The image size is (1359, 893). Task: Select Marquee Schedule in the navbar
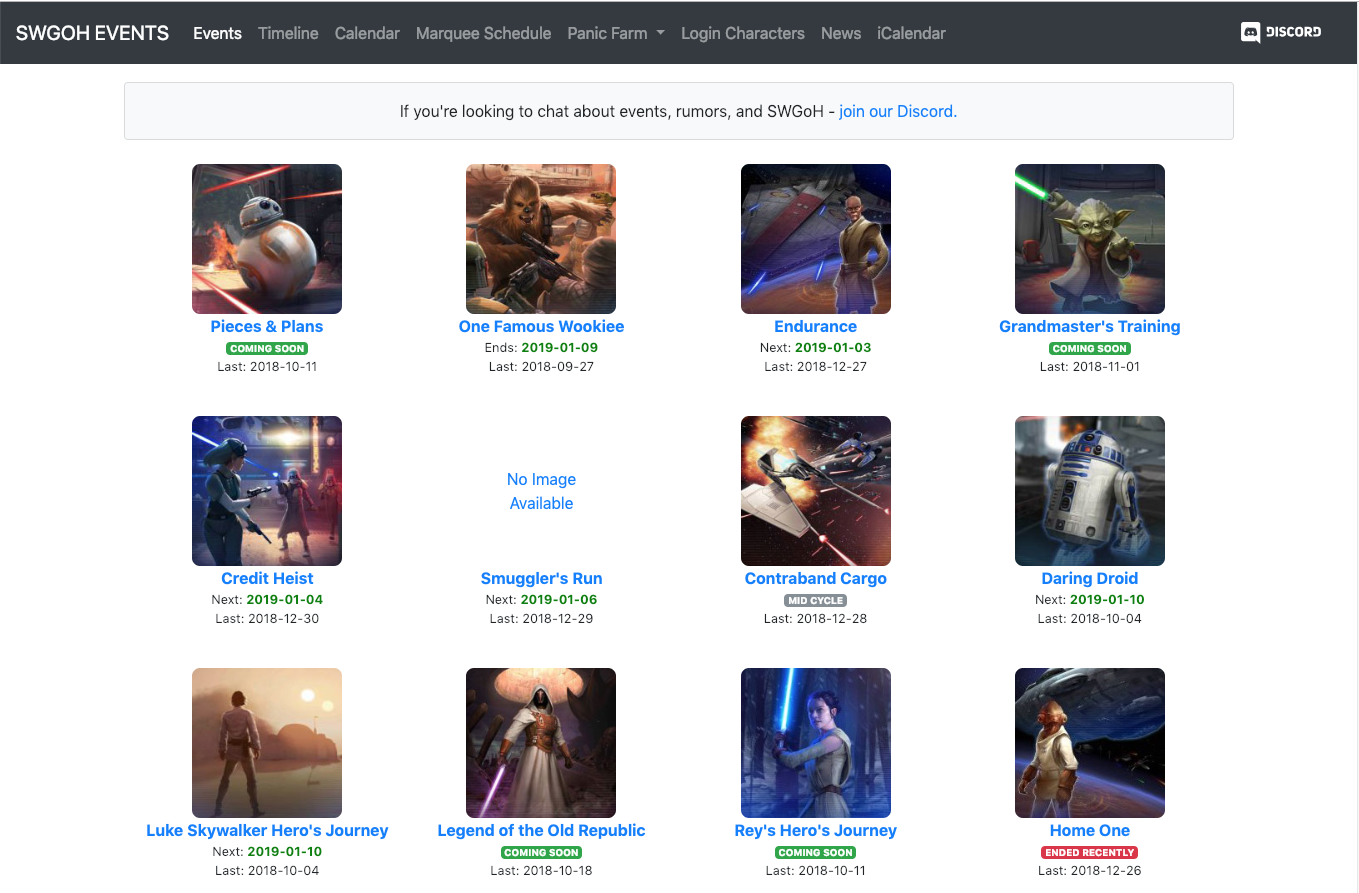click(483, 33)
